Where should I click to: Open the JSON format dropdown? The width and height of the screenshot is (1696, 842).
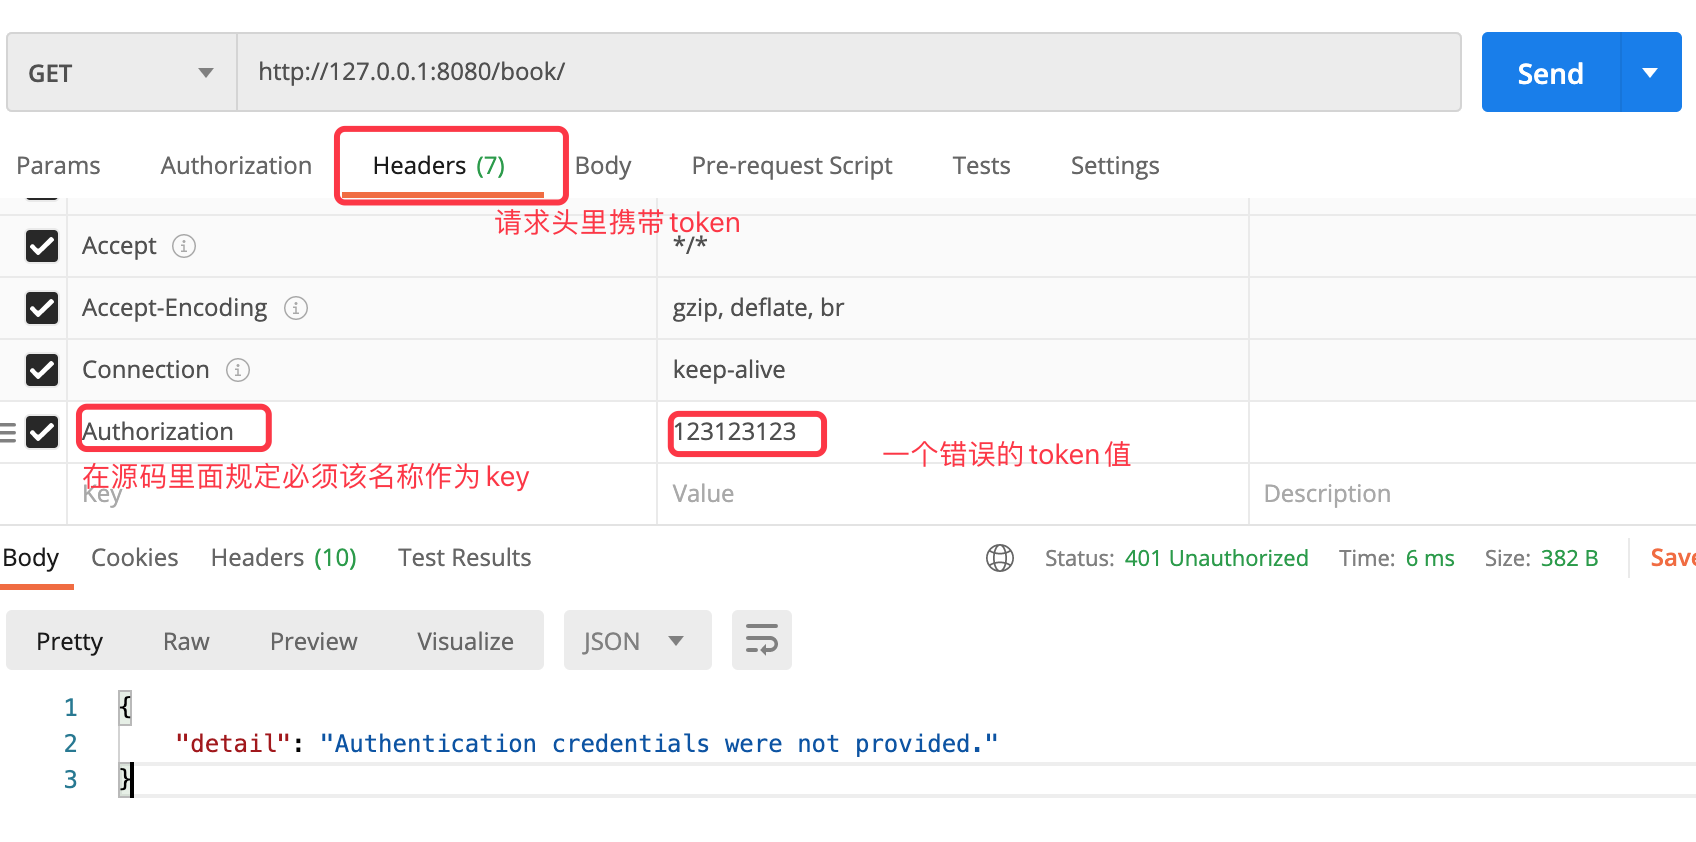638,640
